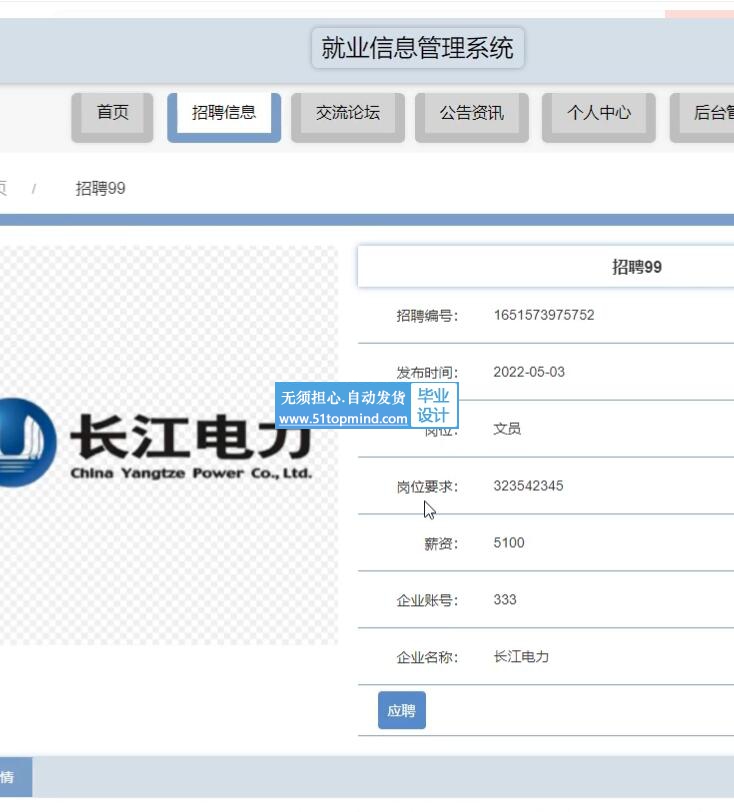The height and width of the screenshot is (812, 734).
Task: Open the 公告资讯 tab
Action: coord(471,118)
